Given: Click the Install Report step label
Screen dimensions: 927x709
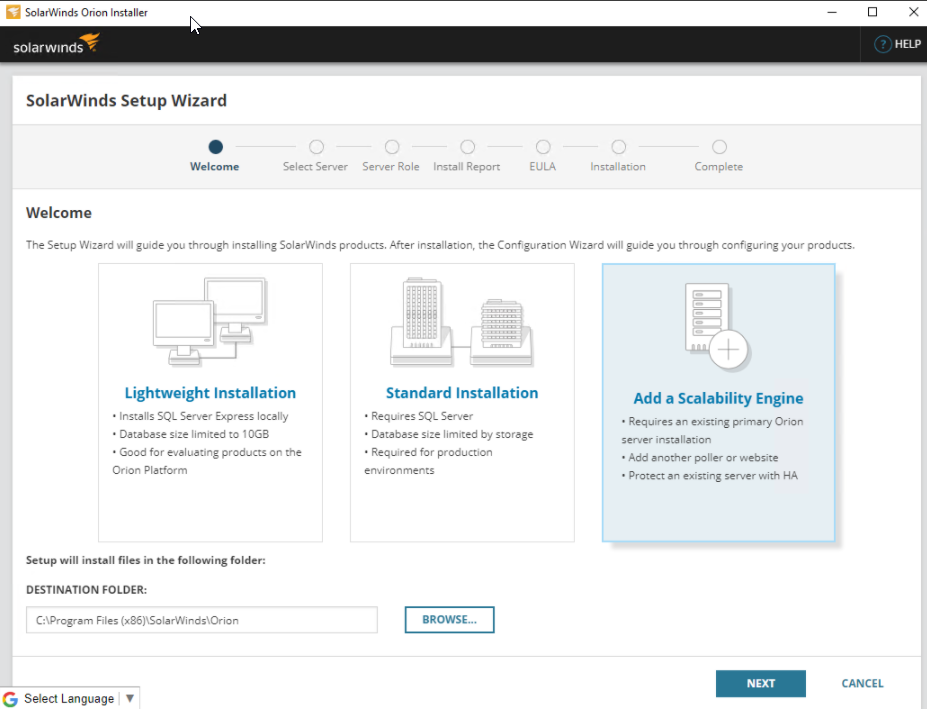Looking at the screenshot, I should pos(466,167).
